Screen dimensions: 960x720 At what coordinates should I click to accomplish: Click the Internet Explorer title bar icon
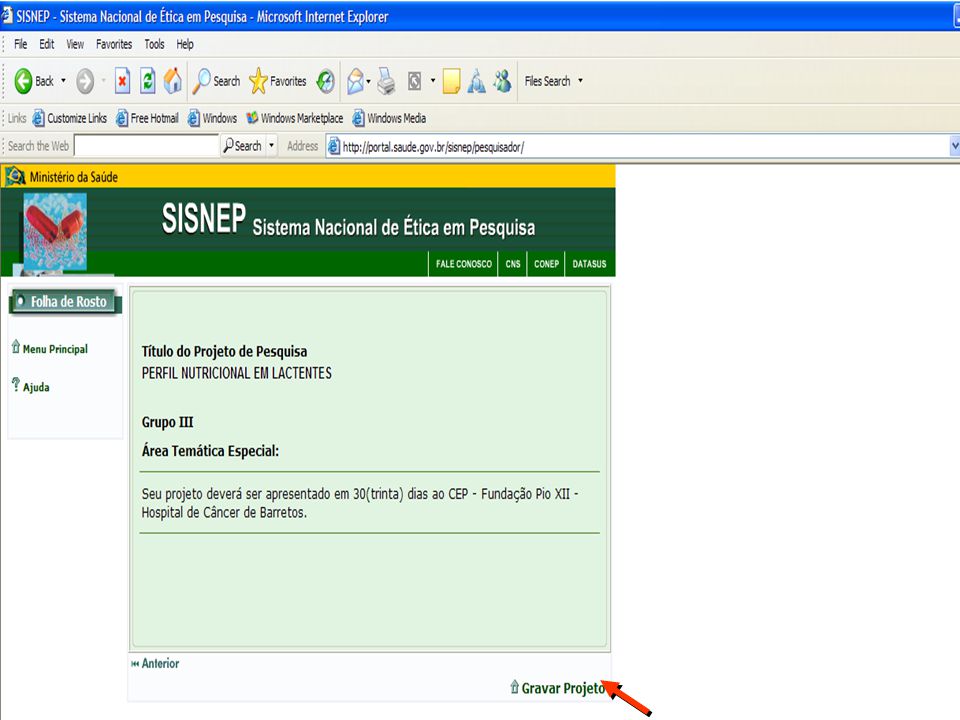7,15
